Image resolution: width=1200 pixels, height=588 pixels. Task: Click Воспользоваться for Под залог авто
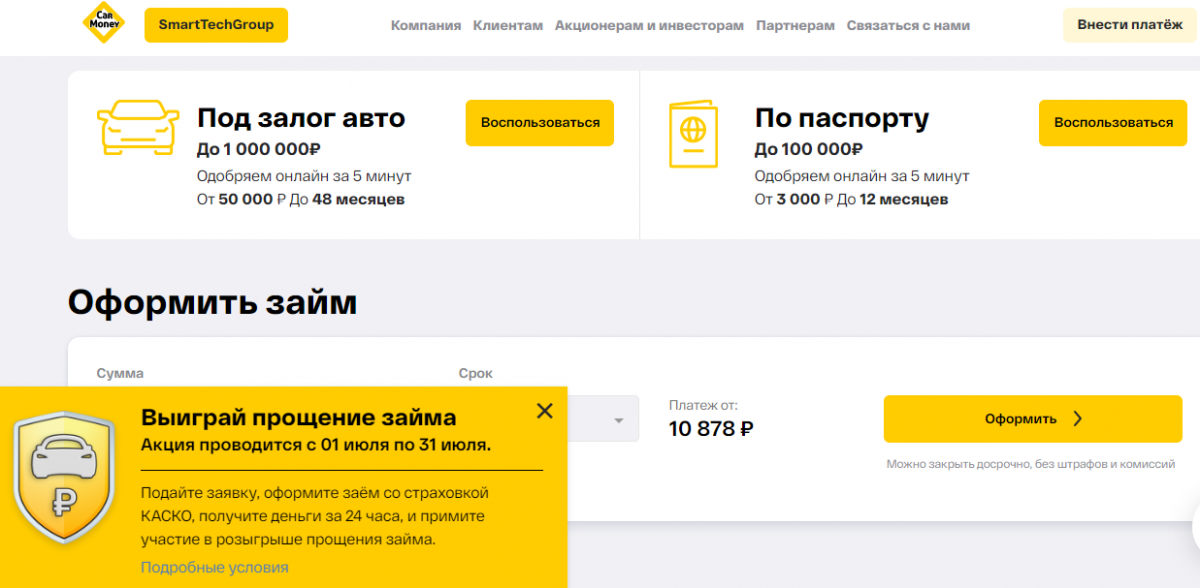click(540, 123)
